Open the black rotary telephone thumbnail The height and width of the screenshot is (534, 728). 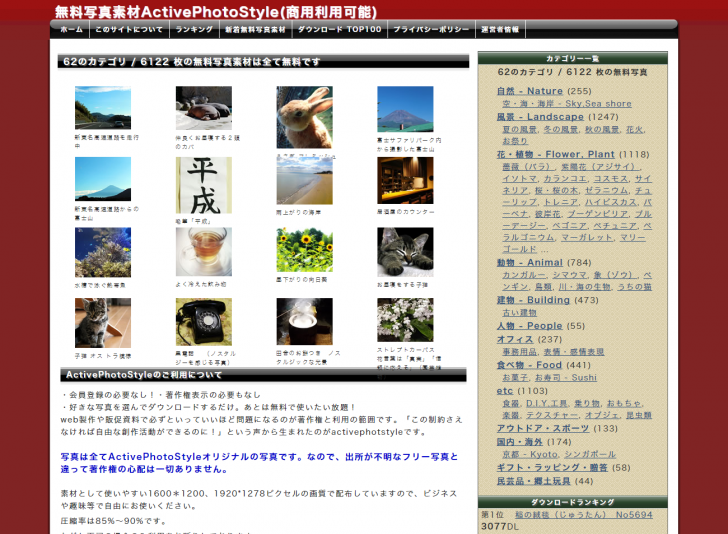(x=203, y=322)
